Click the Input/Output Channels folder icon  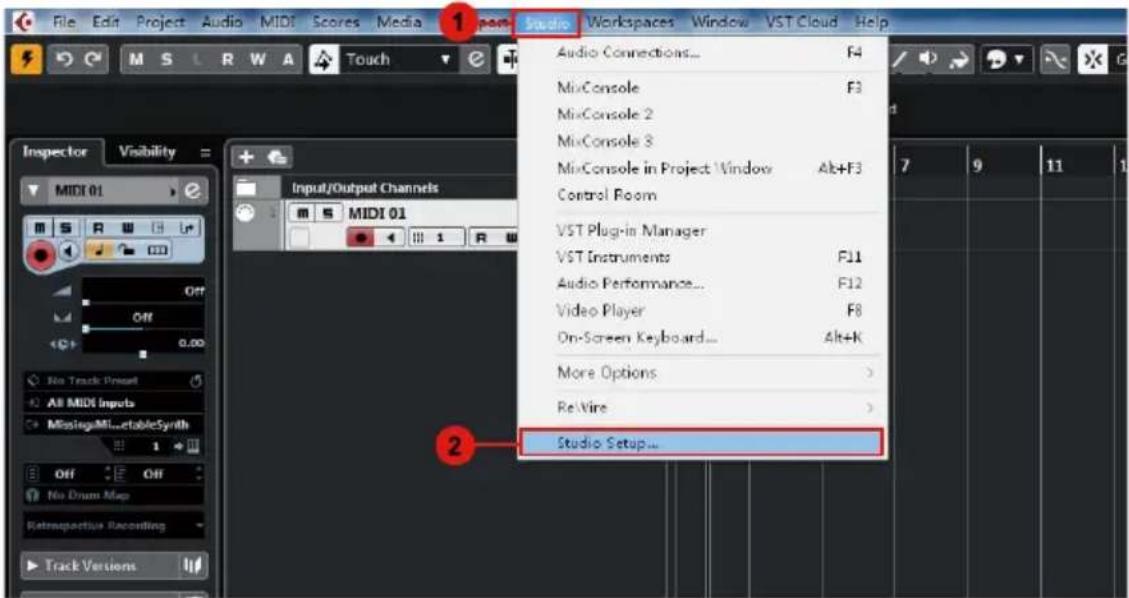(247, 189)
